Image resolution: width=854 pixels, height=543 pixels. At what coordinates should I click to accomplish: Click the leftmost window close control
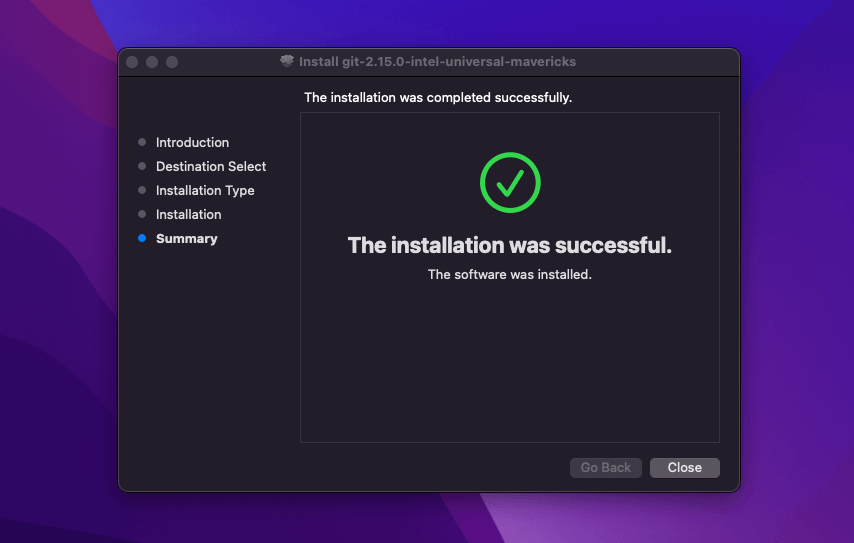pos(132,62)
